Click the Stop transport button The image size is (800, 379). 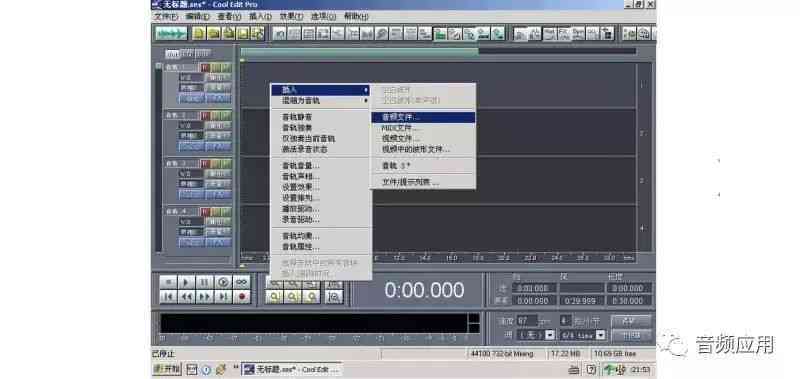click(168, 282)
